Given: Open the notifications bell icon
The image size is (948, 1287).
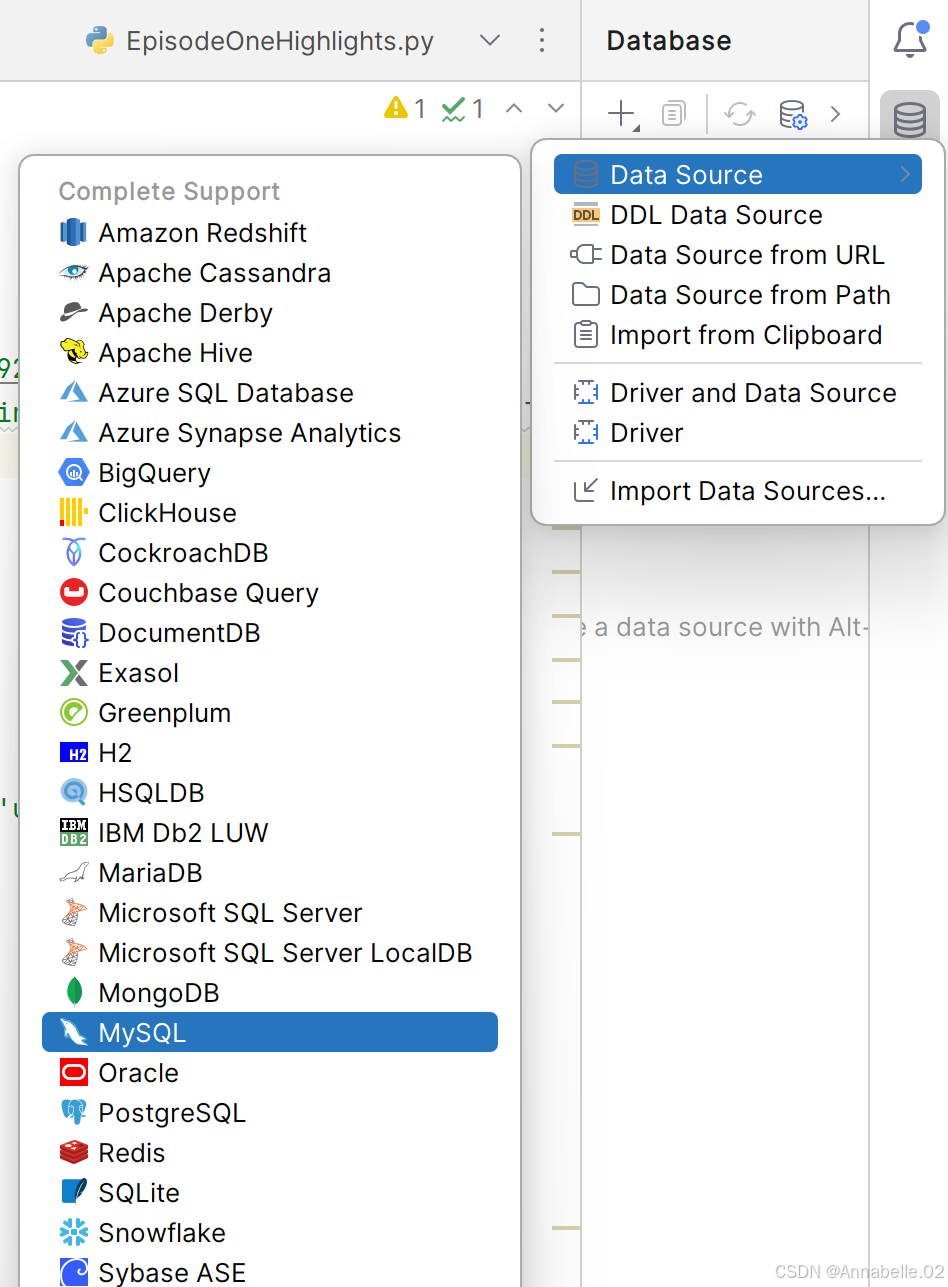Looking at the screenshot, I should 910,39.
